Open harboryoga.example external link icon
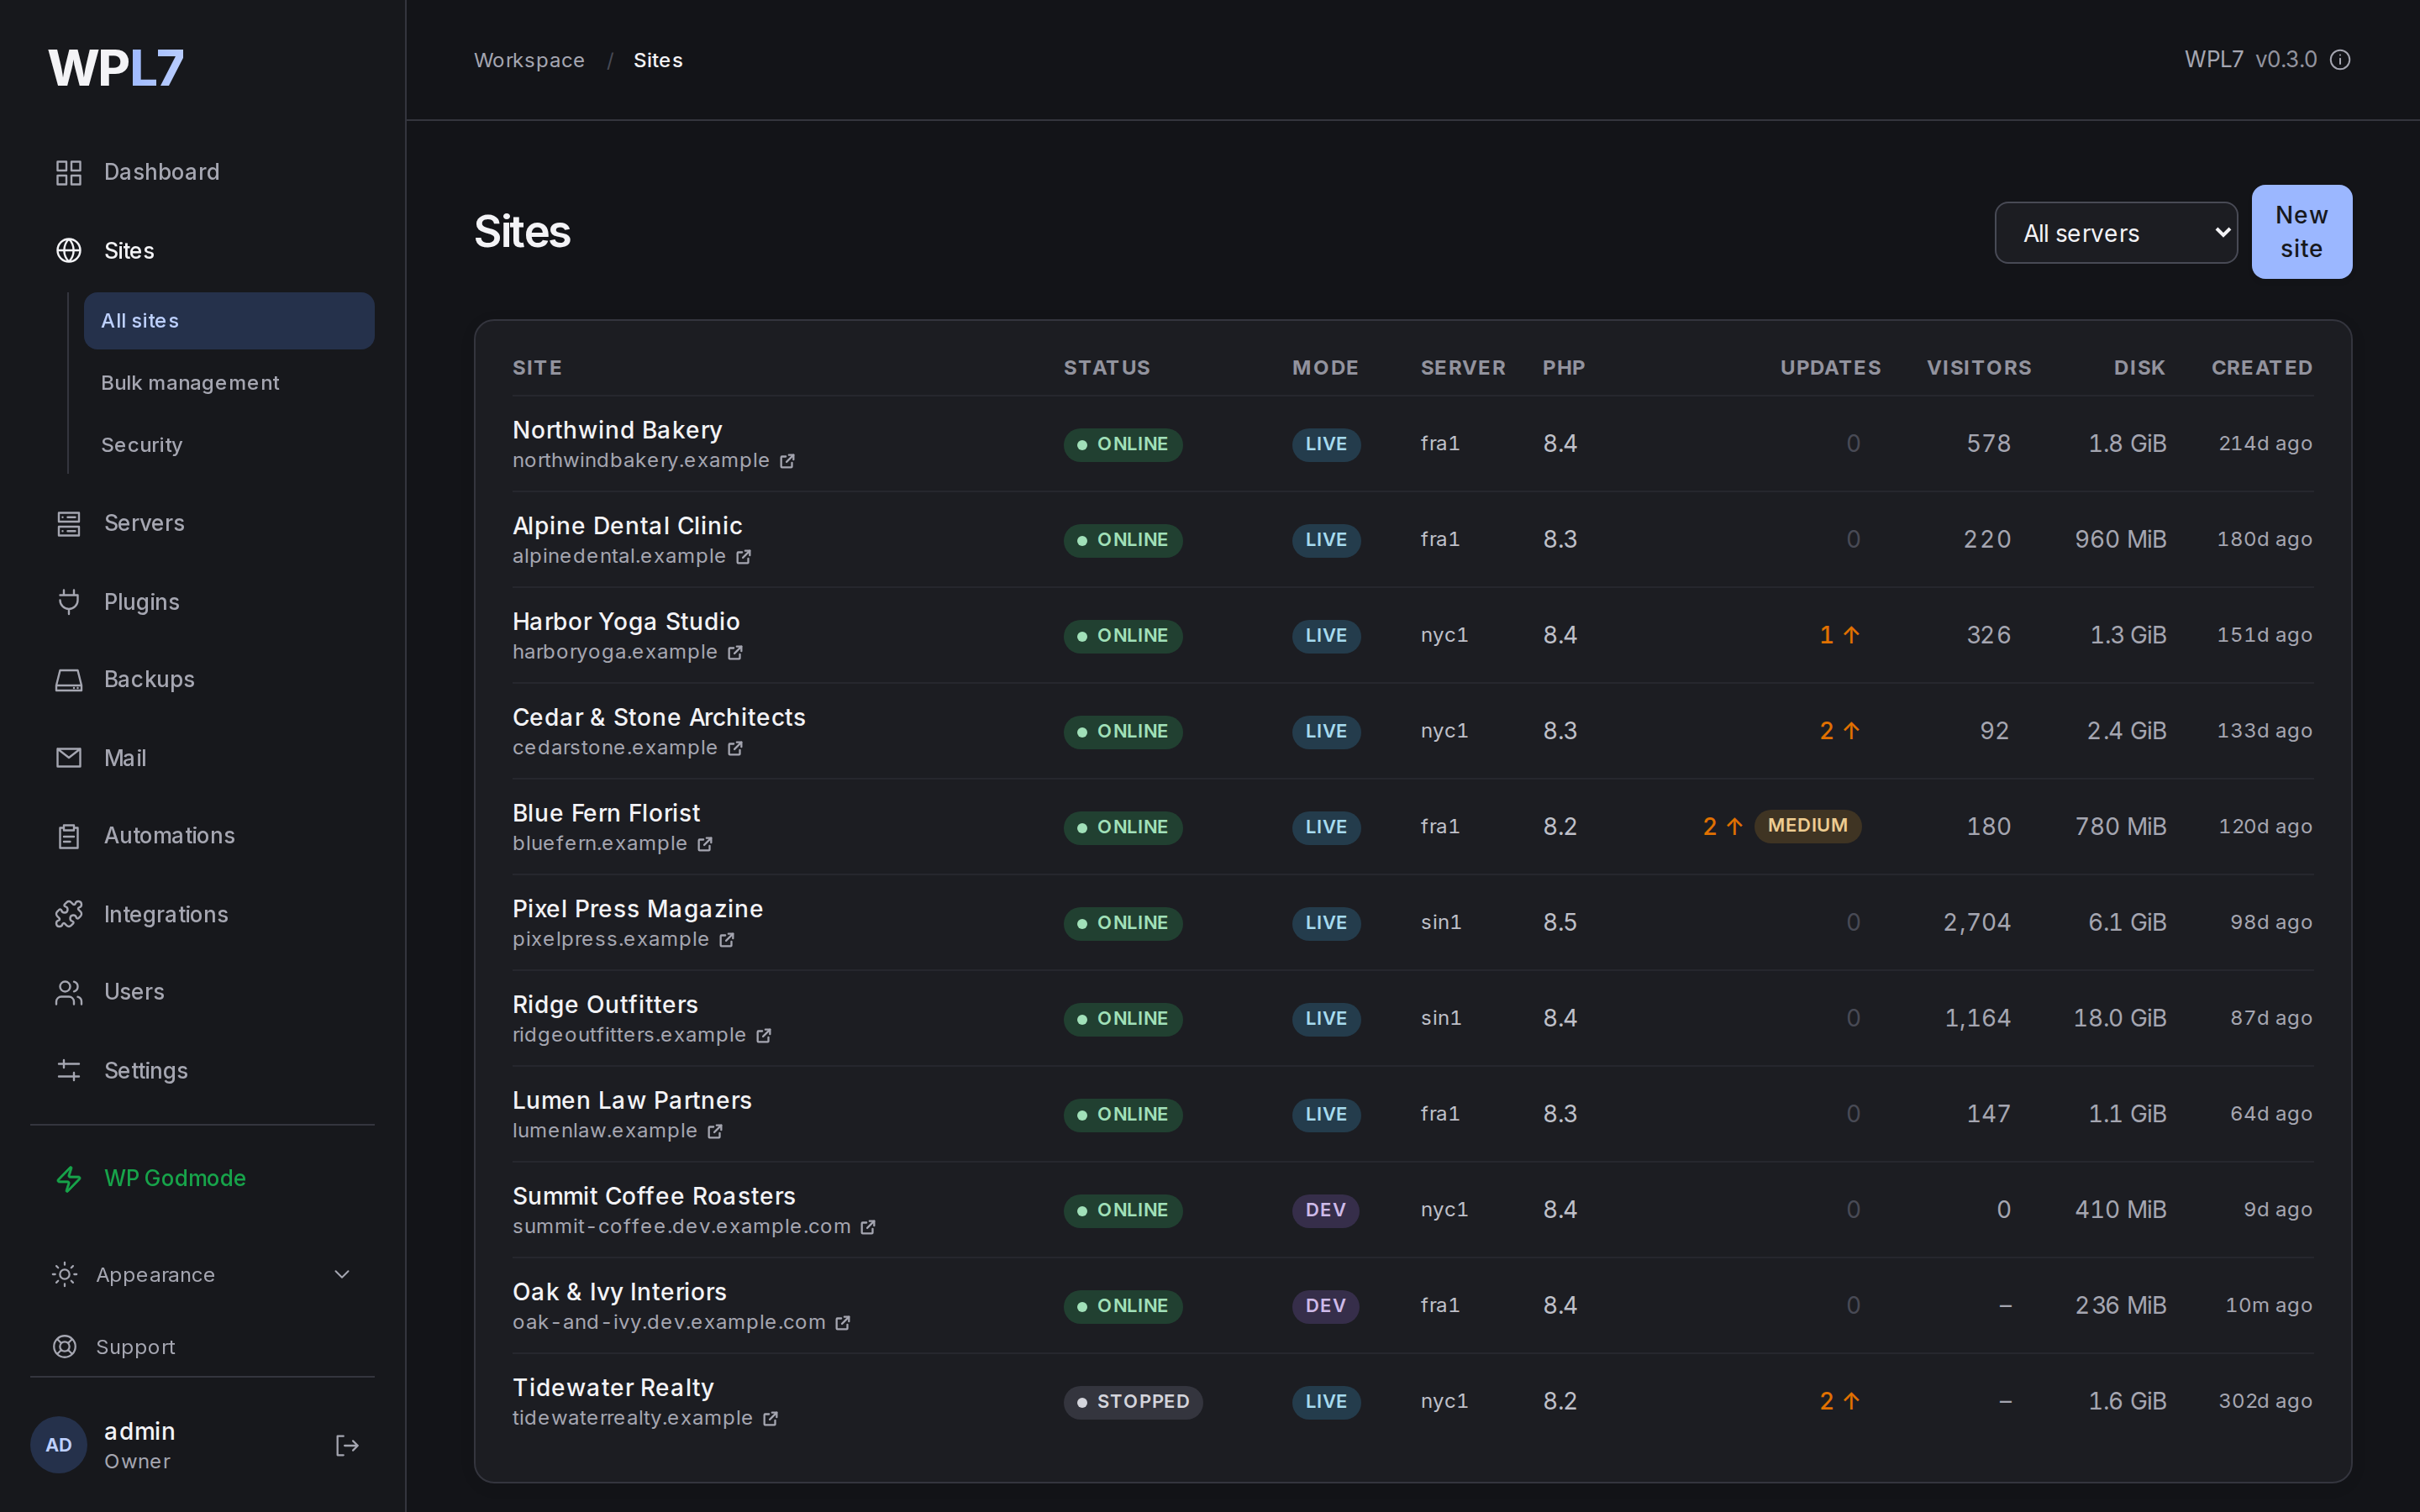The height and width of the screenshot is (1512, 2420). point(735,653)
